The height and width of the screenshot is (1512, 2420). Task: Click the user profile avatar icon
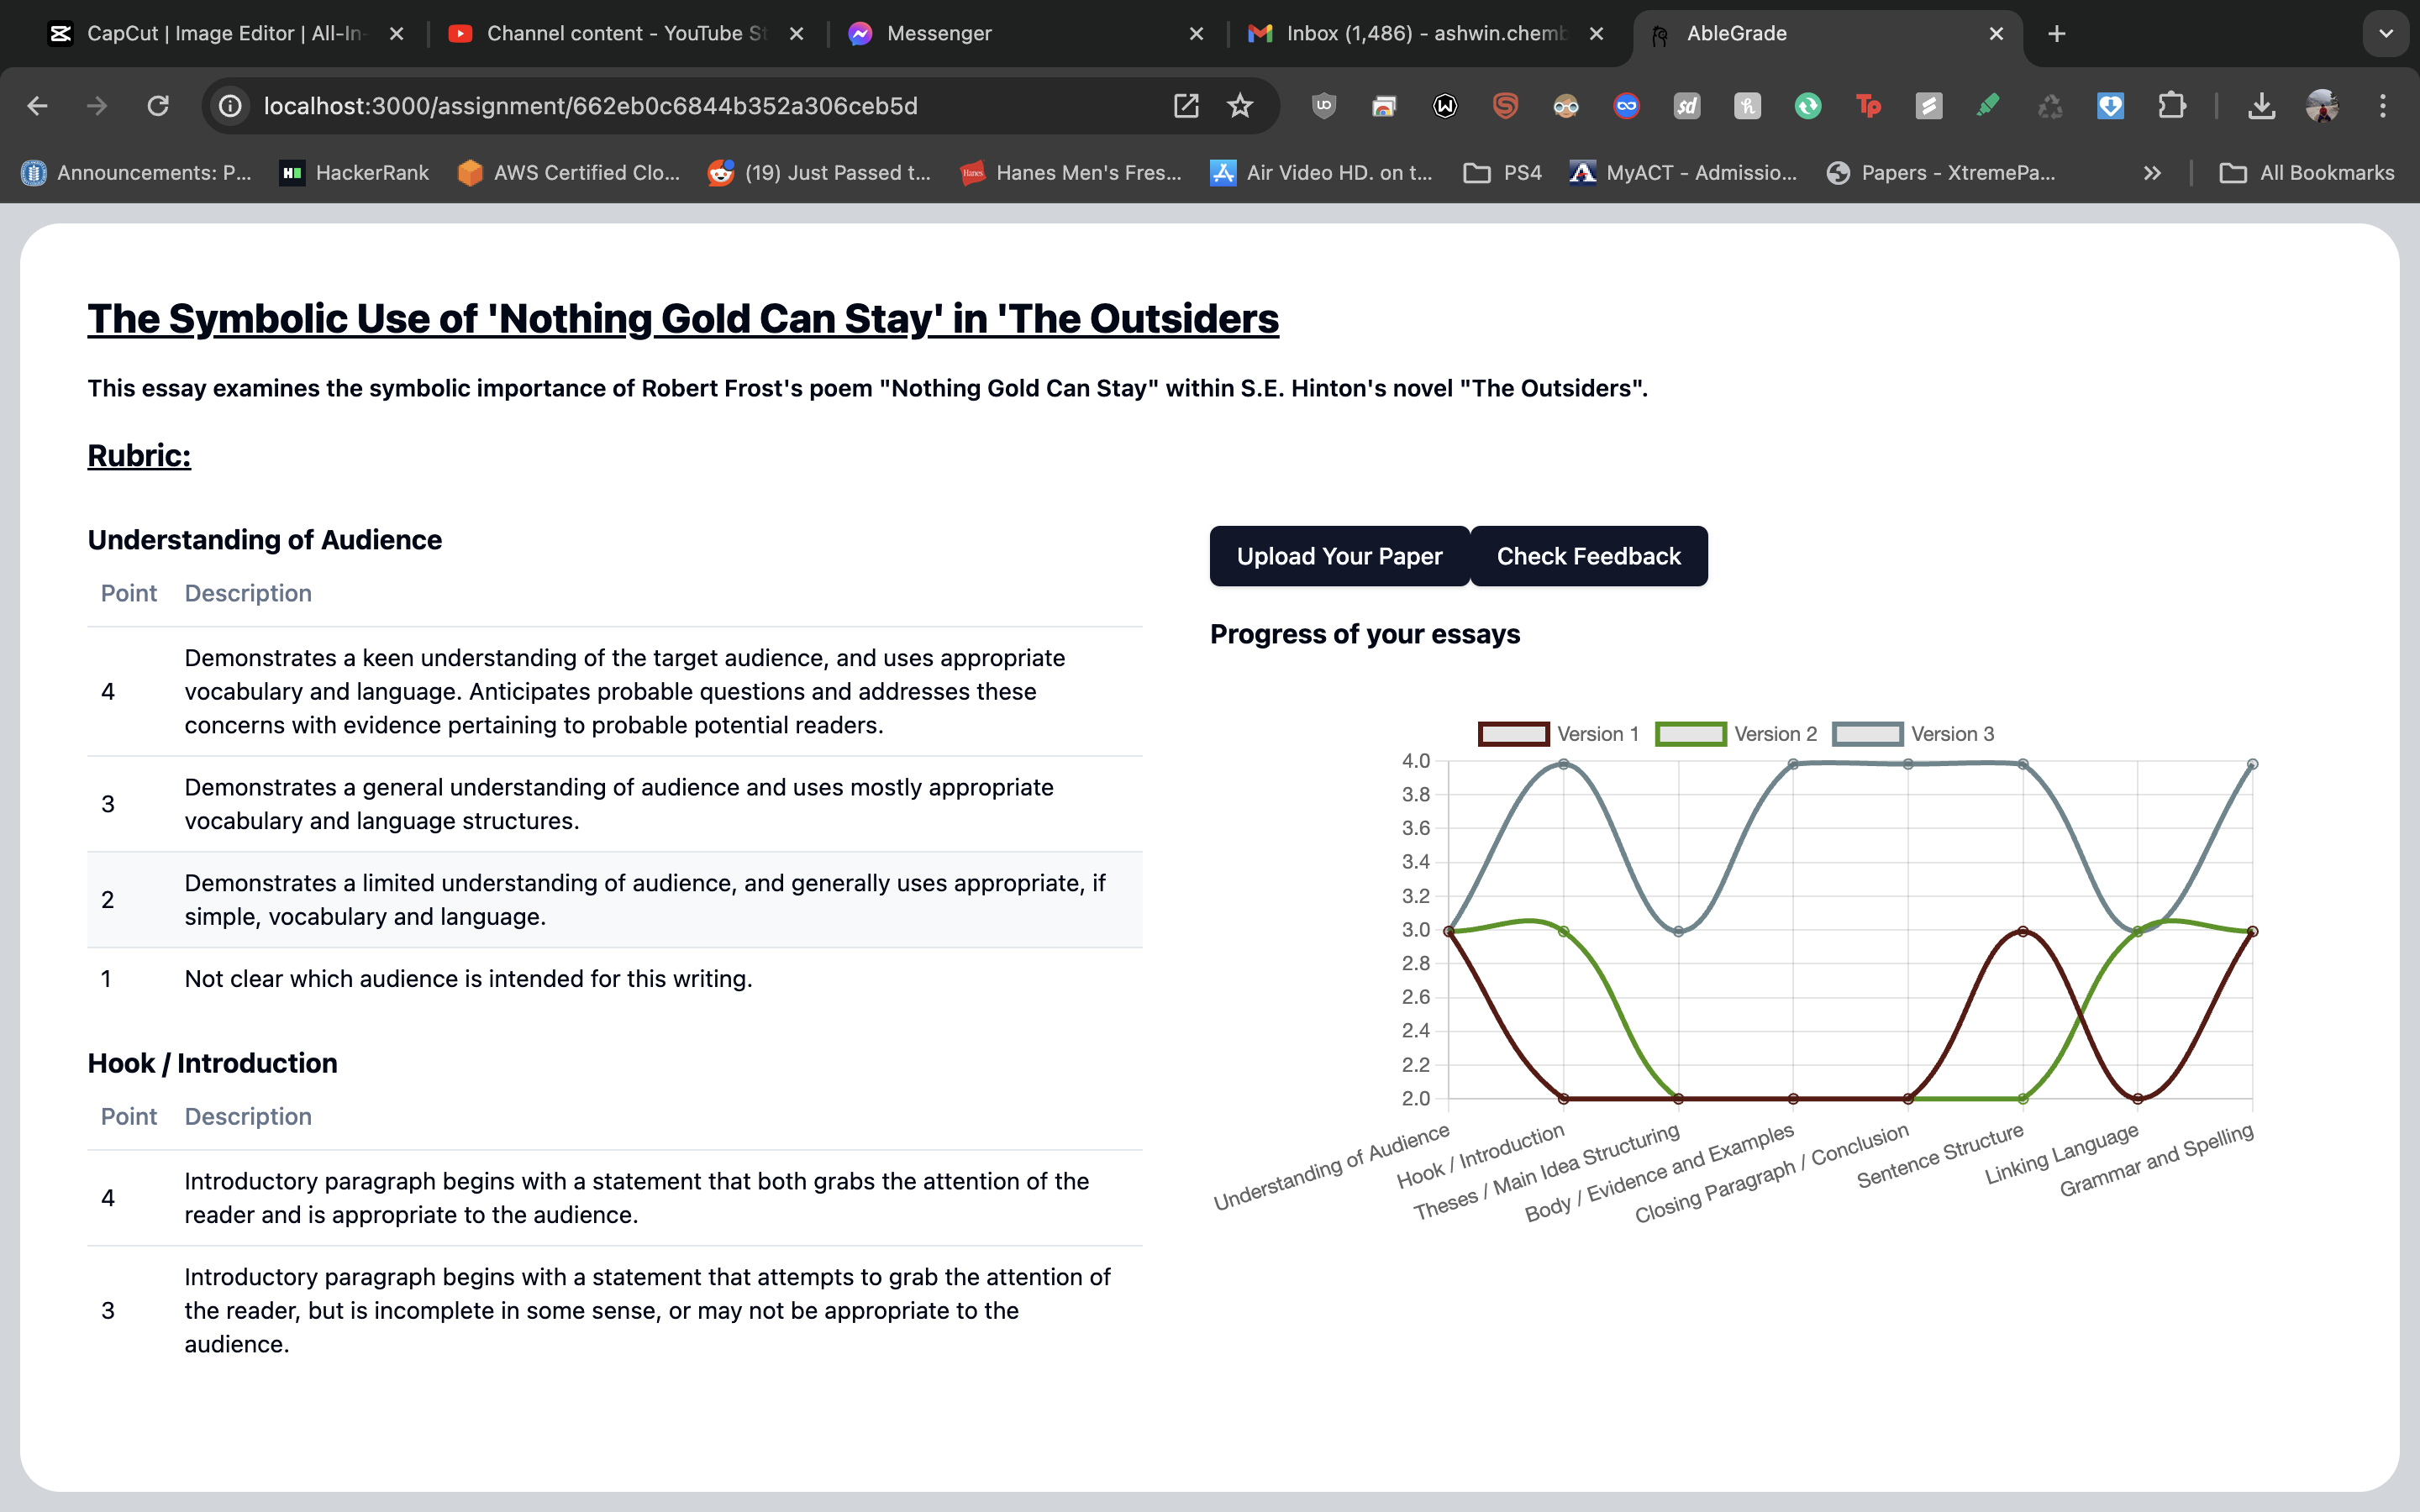click(x=2322, y=106)
